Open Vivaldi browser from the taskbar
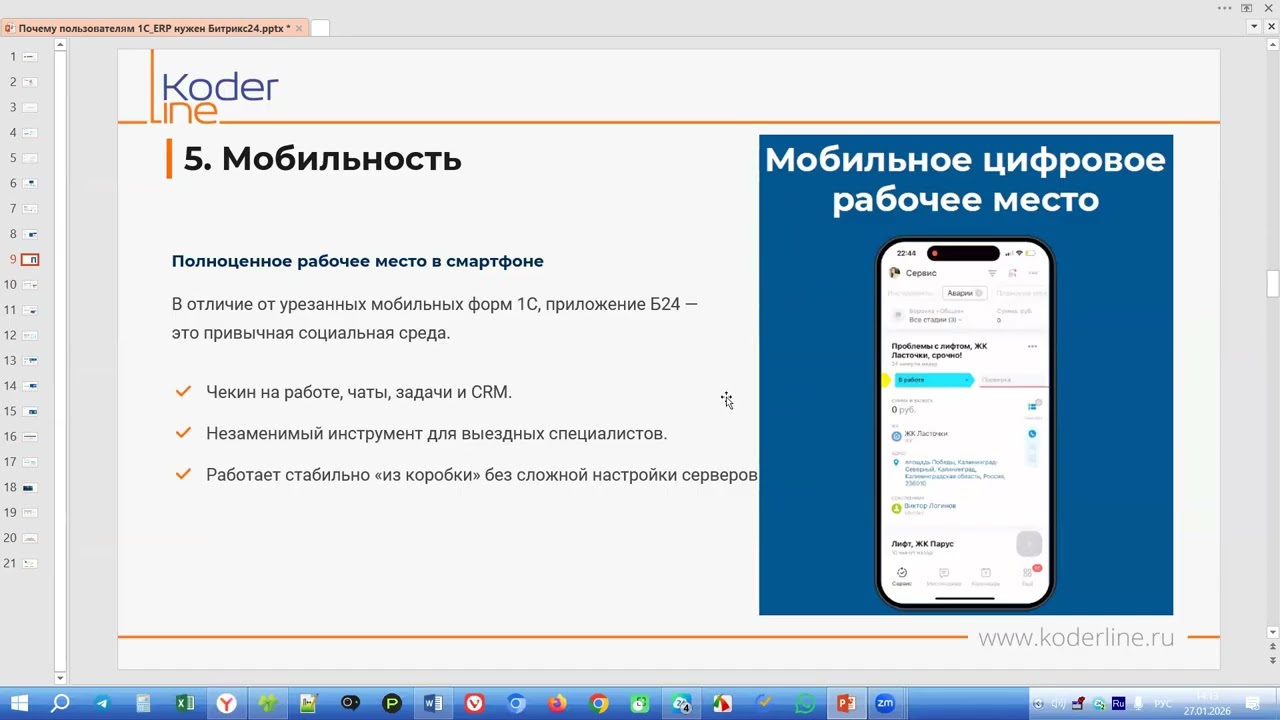This screenshot has width=1280, height=720. coord(475,704)
